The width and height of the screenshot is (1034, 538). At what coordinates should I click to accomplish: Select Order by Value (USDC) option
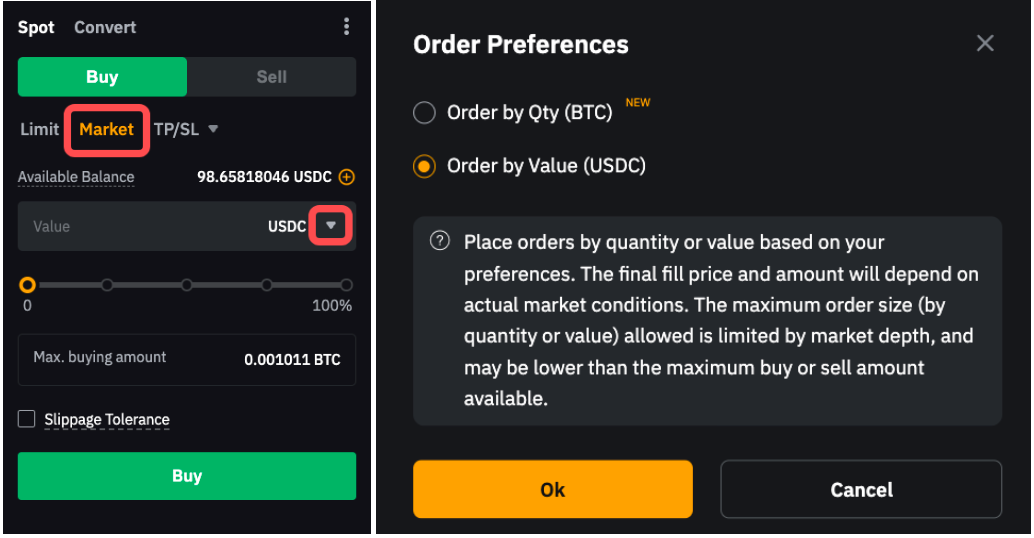tap(425, 166)
